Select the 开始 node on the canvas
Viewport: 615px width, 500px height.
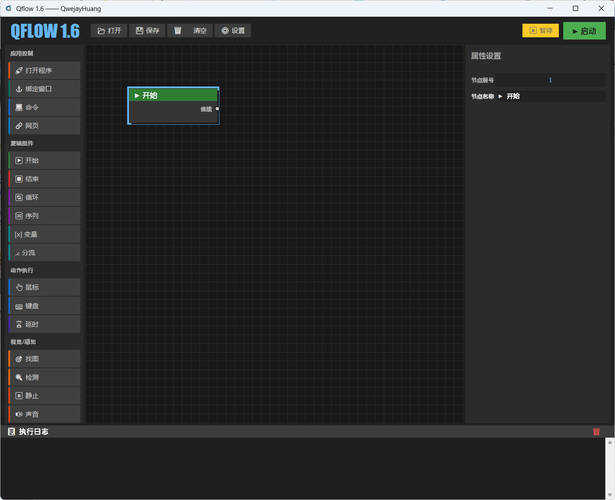(x=173, y=95)
